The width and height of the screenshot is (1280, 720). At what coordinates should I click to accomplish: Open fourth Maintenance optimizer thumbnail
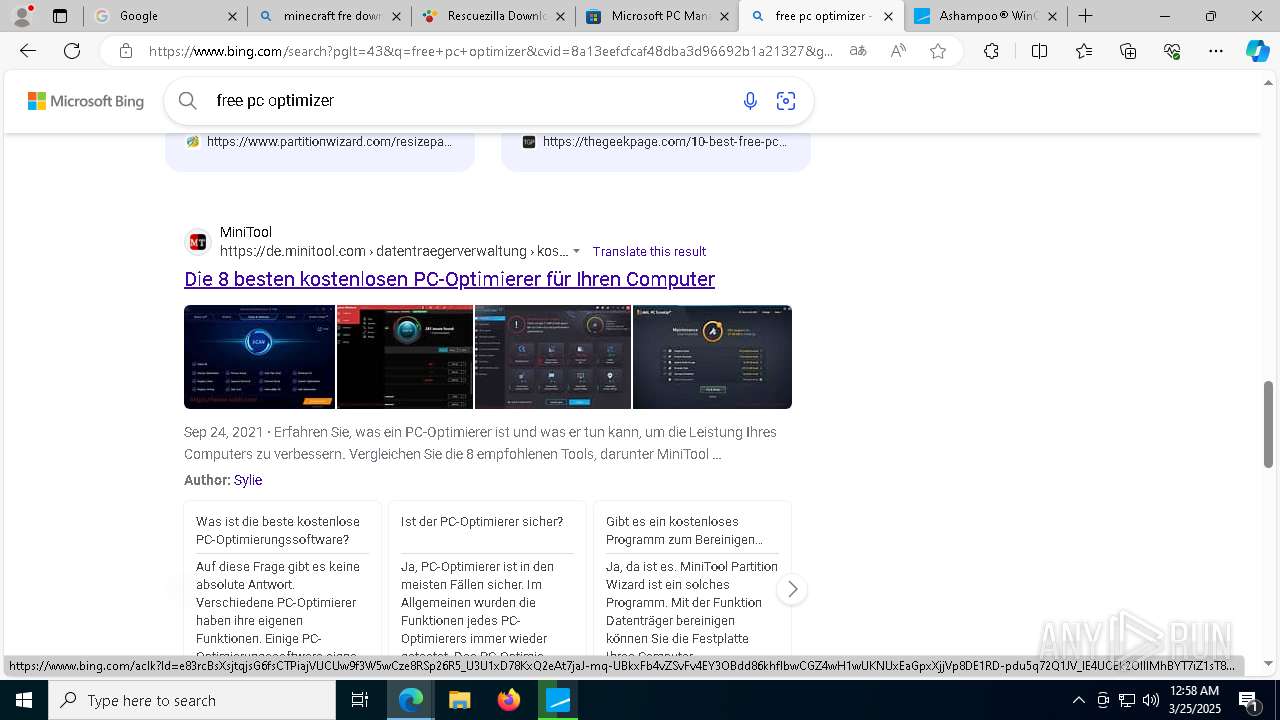pos(712,357)
